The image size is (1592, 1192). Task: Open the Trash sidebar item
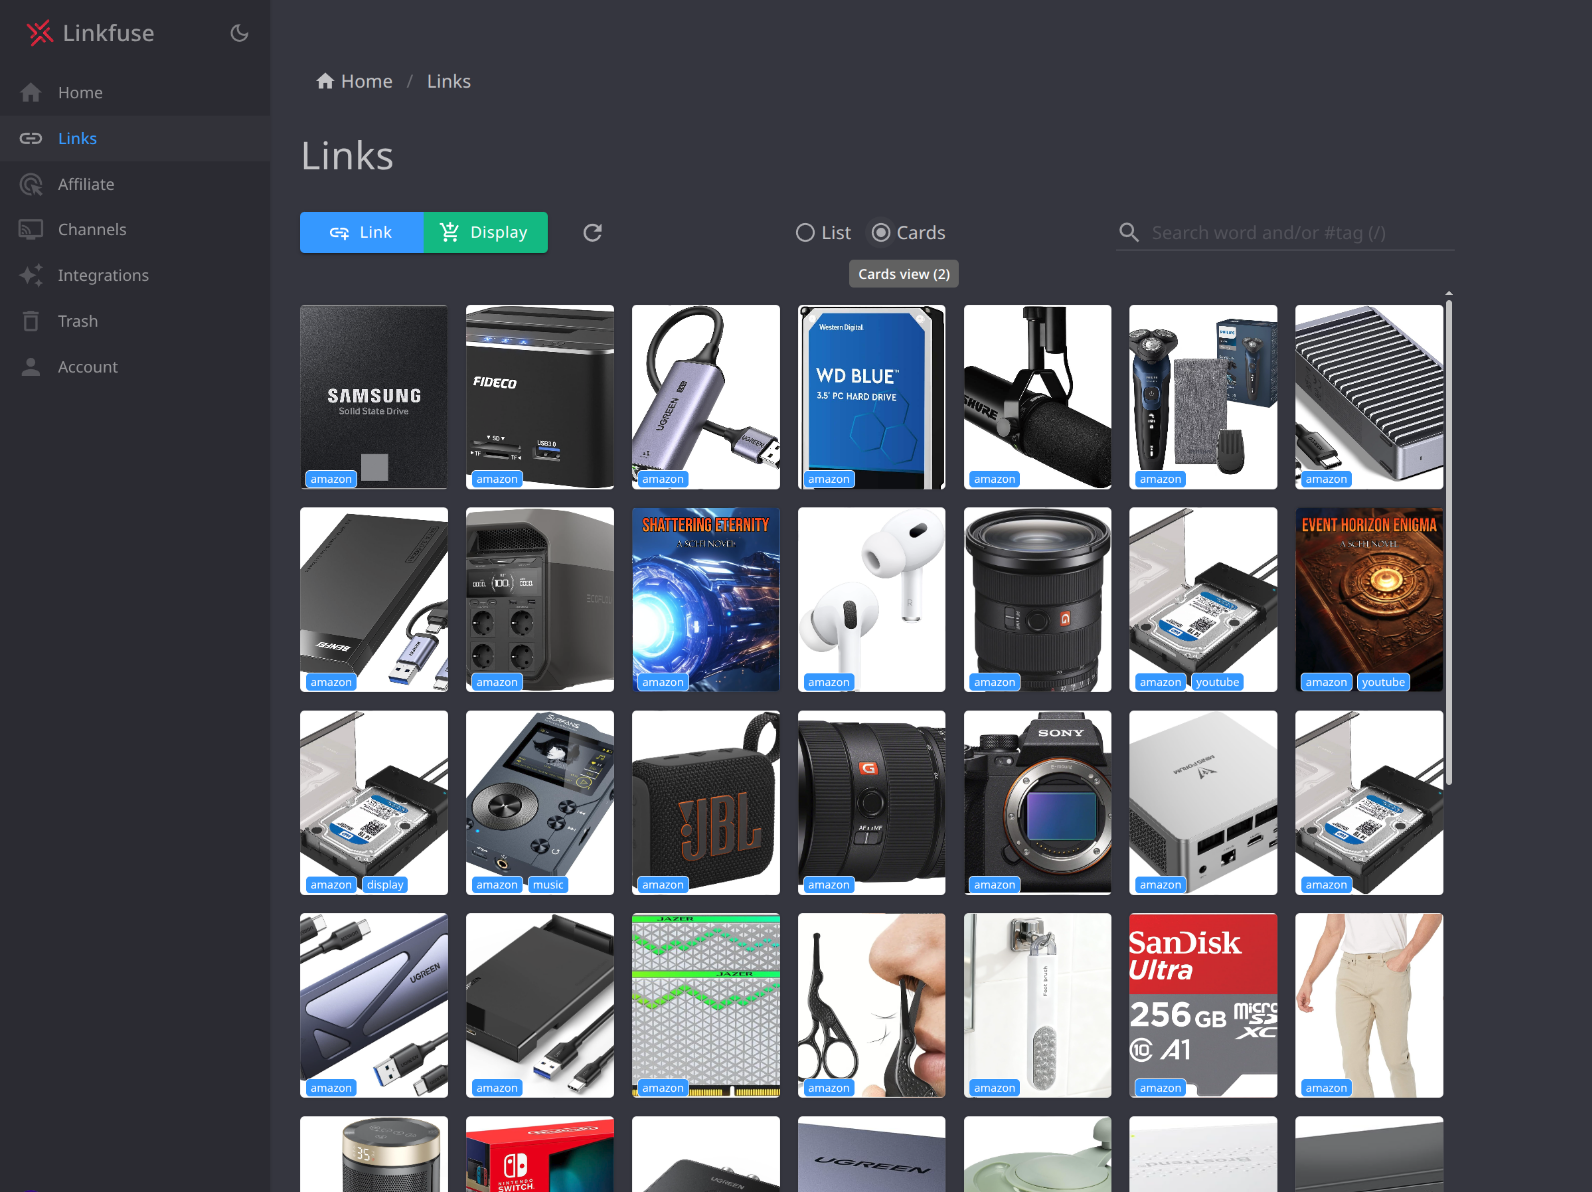tap(78, 321)
